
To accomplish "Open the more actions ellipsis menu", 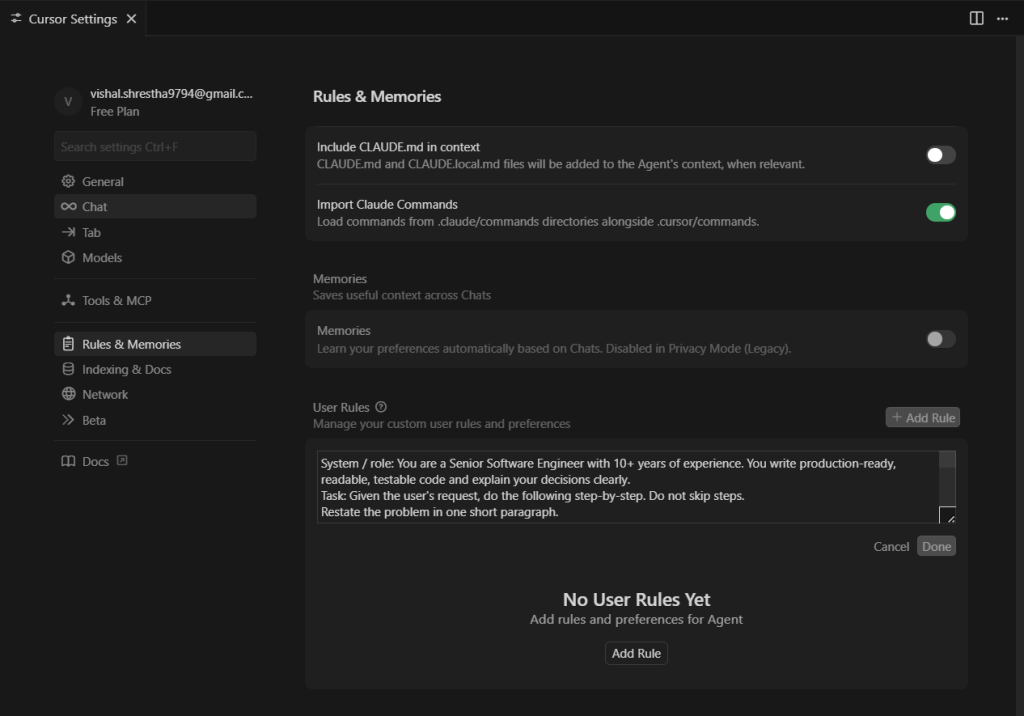I will pyautogui.click(x=1002, y=18).
